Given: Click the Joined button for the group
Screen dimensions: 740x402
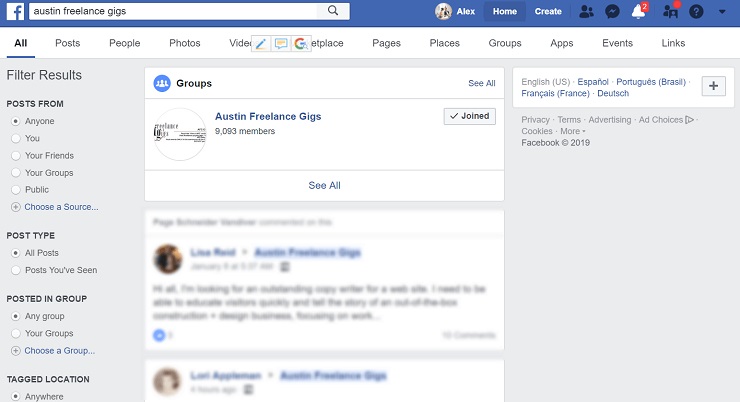Looking at the screenshot, I should 470,116.
